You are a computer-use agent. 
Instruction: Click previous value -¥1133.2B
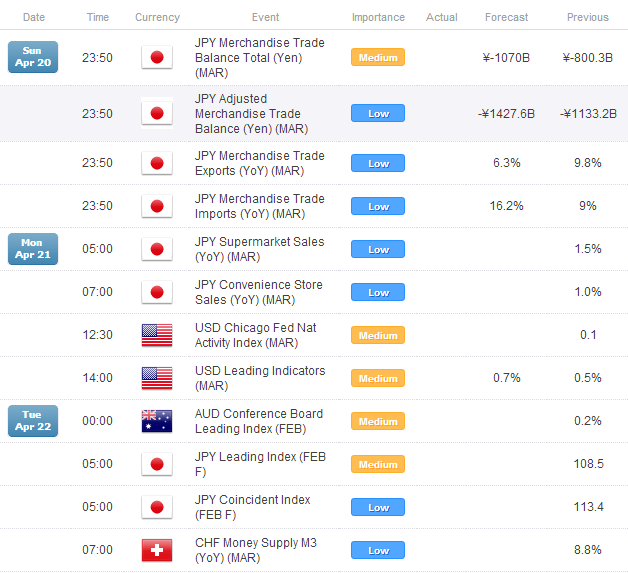click(x=588, y=114)
